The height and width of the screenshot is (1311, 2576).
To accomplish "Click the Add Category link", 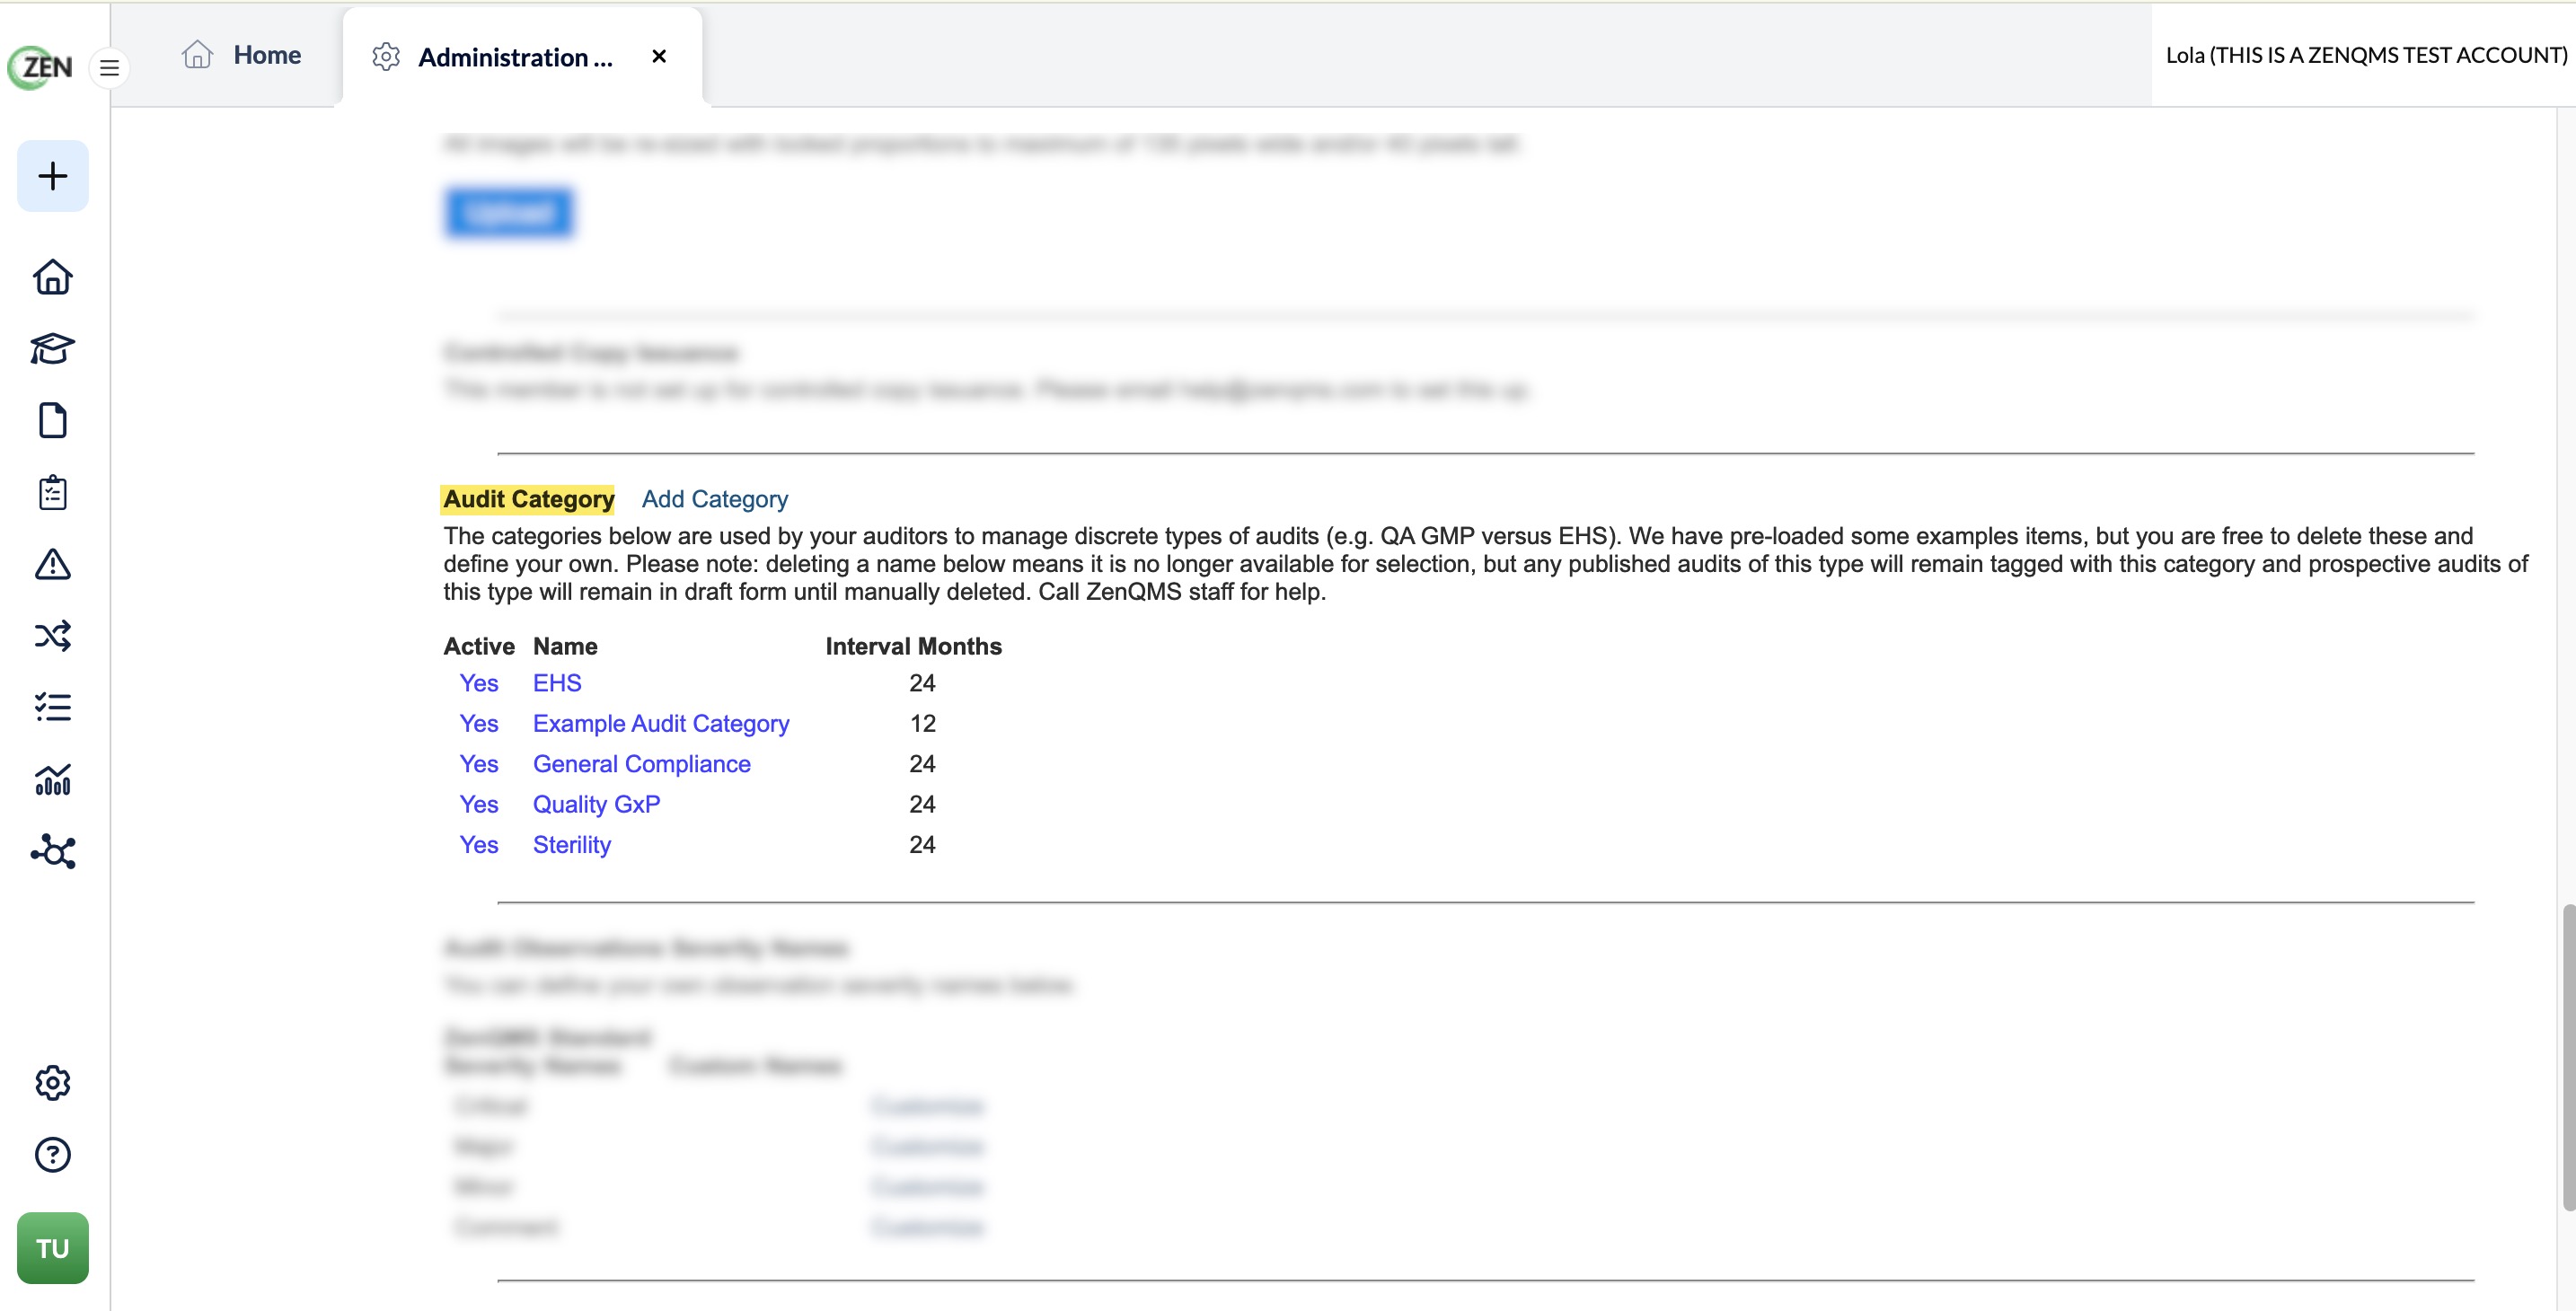I will click(715, 499).
